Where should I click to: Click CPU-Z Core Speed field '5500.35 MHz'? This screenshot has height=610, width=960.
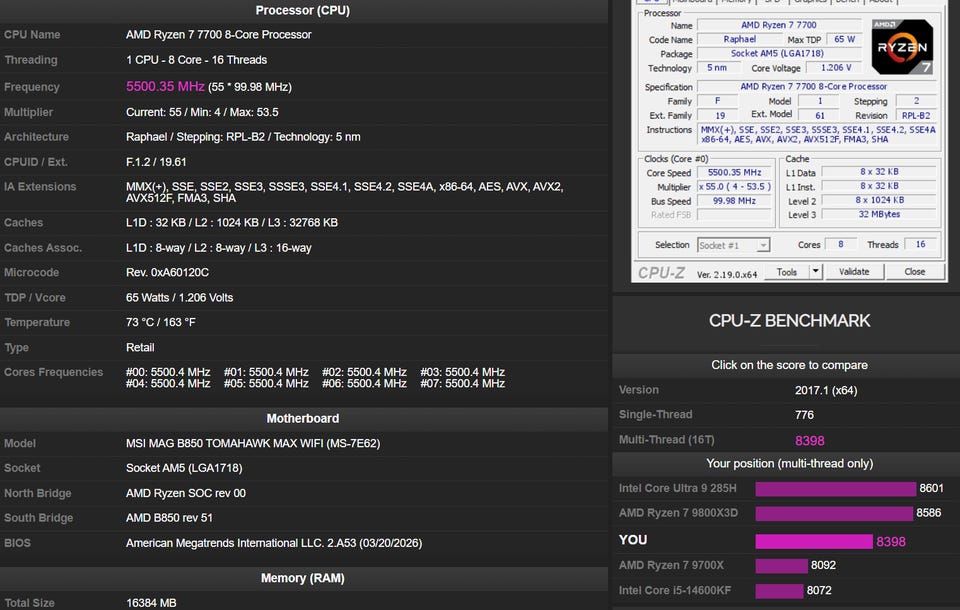pos(734,173)
